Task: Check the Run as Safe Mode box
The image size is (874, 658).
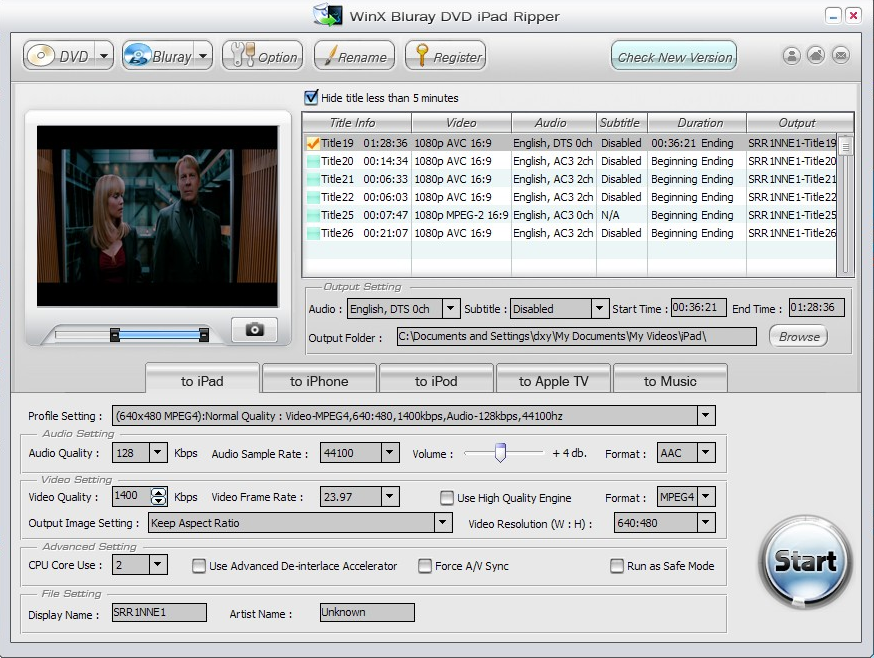Action: tap(617, 566)
